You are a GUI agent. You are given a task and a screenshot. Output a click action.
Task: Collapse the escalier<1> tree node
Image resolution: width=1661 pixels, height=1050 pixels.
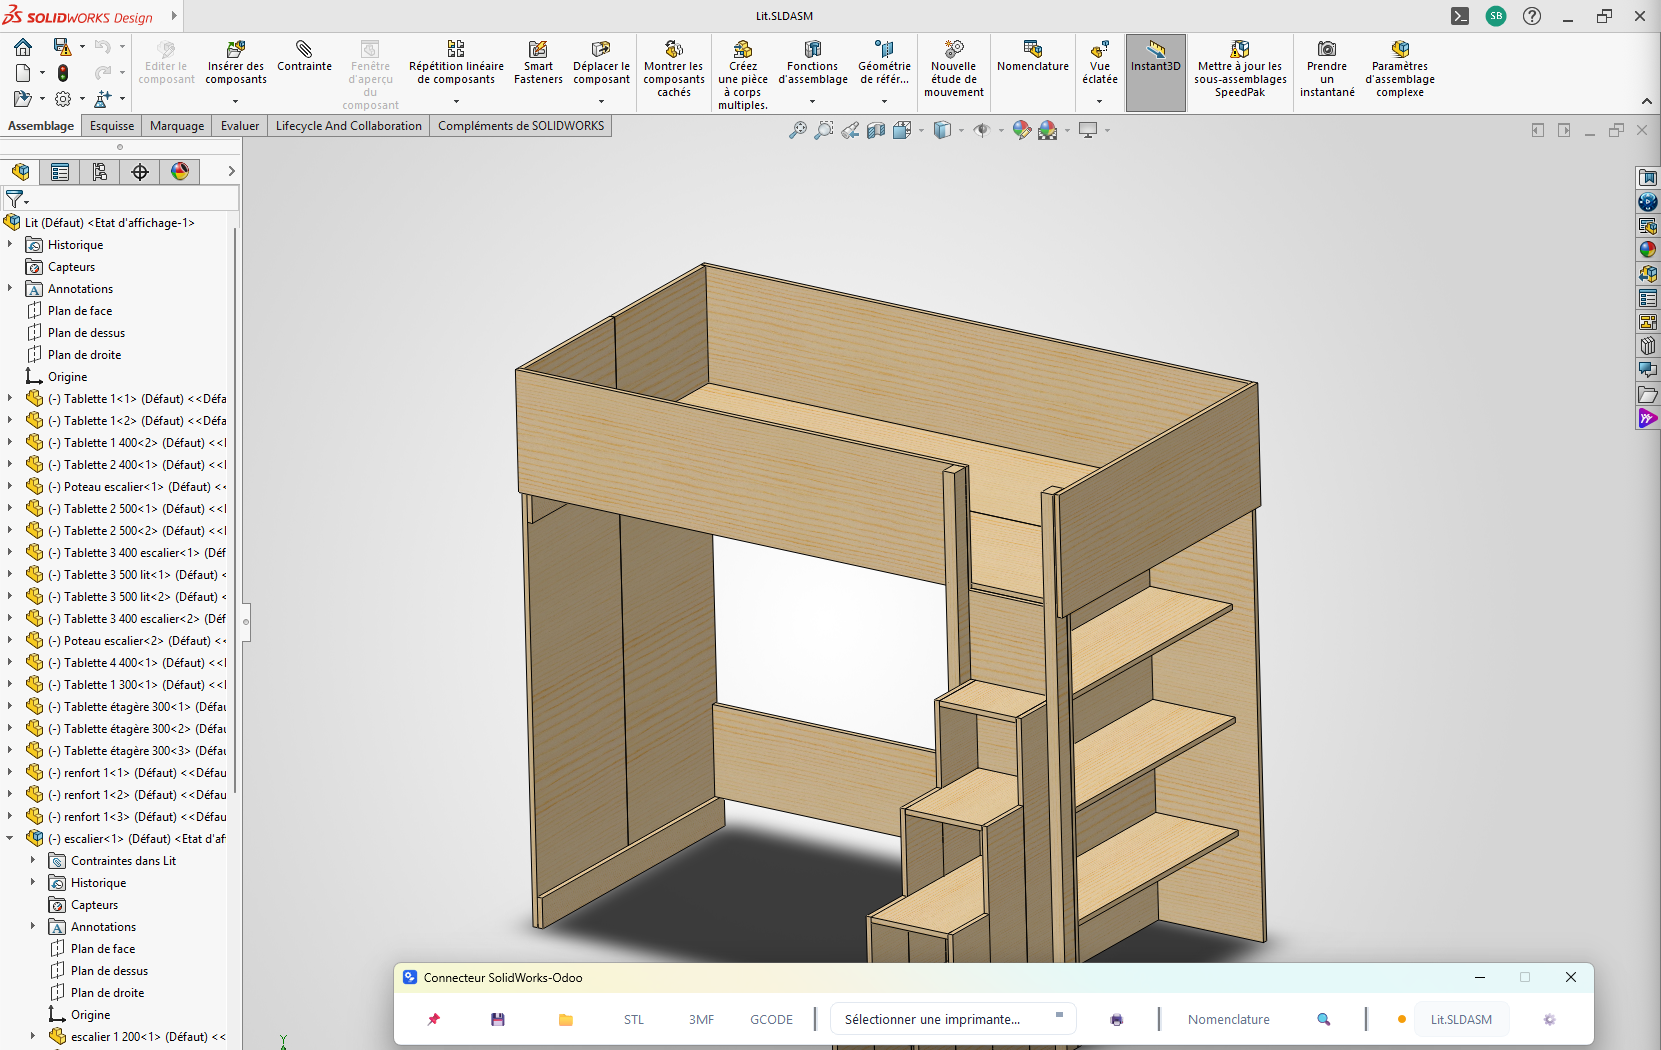11,838
